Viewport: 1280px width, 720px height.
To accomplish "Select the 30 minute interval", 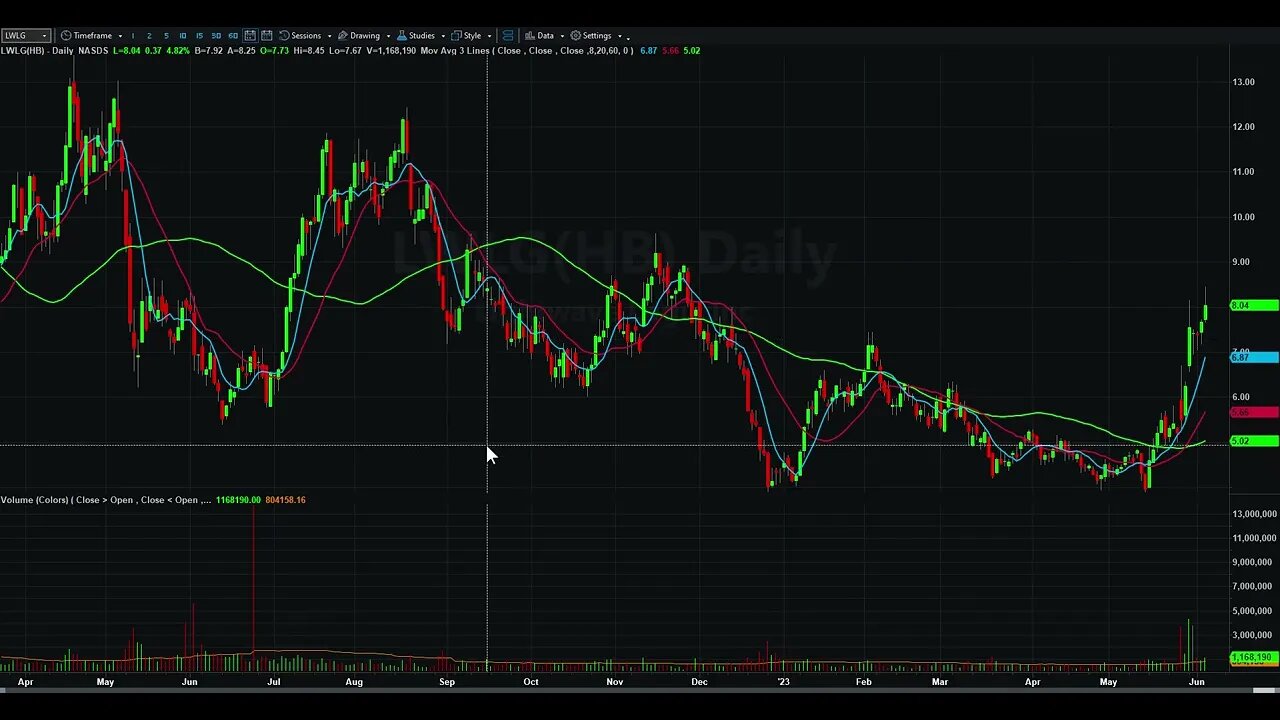I will [x=216, y=36].
